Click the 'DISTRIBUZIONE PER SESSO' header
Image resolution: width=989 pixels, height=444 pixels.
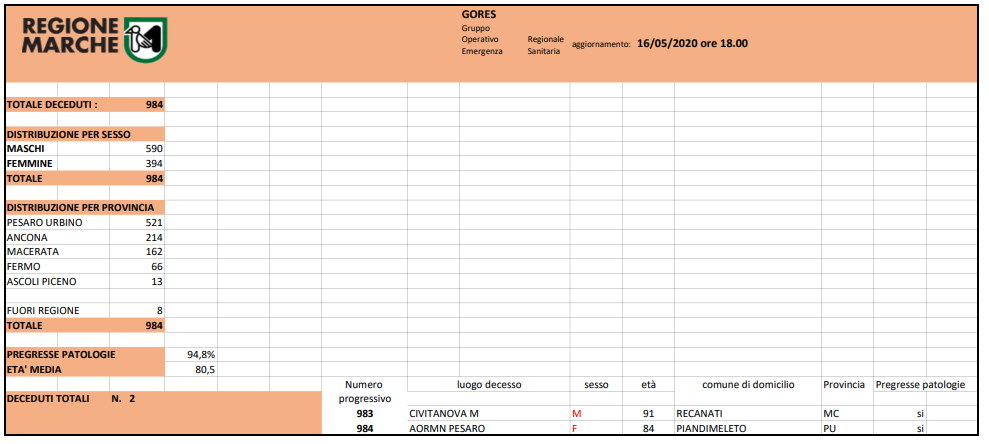click(69, 134)
